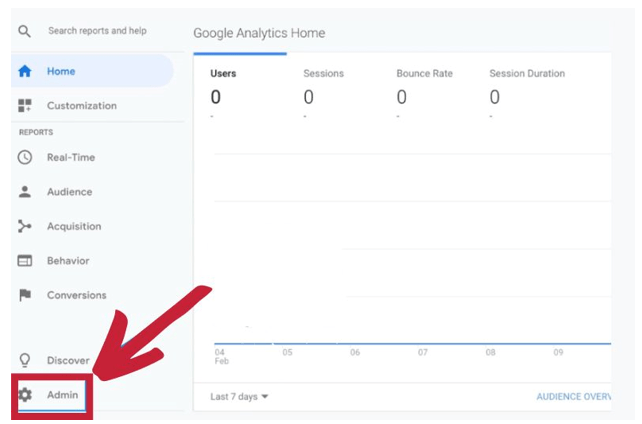Click the 04 Feb axis label
Screen dimensions: 642x424
coord(222,356)
